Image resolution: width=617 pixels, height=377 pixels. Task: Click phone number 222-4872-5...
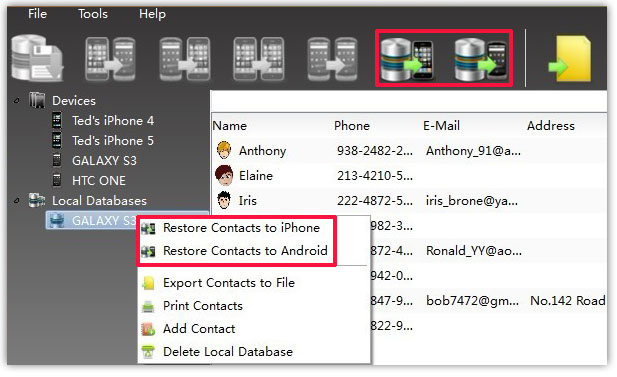(x=375, y=201)
